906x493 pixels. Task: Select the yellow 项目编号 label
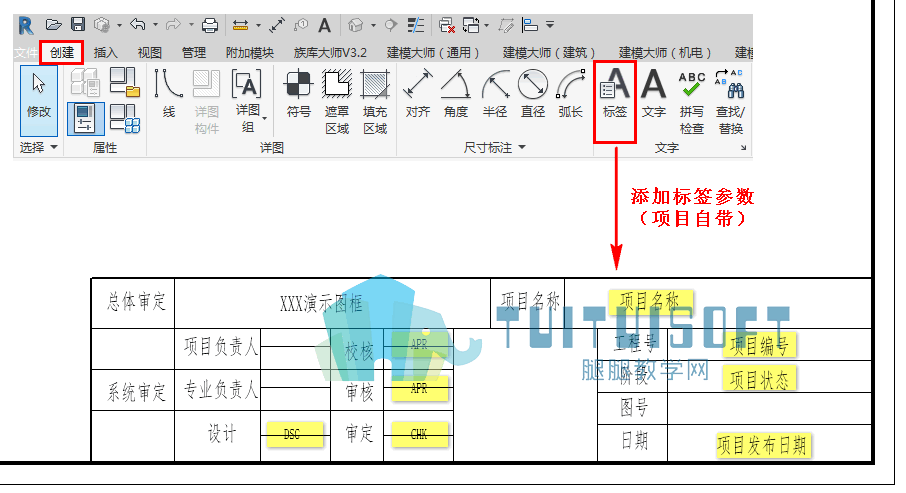(759, 346)
